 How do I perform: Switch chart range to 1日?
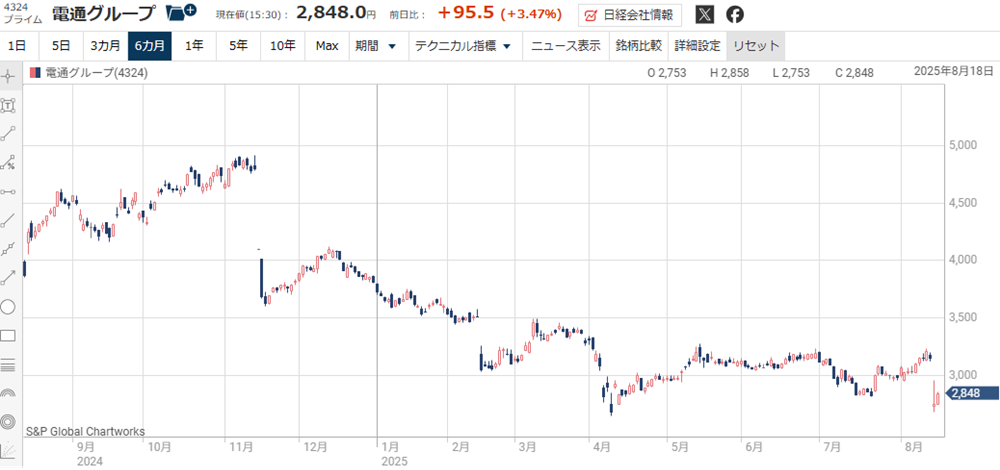tap(17, 46)
